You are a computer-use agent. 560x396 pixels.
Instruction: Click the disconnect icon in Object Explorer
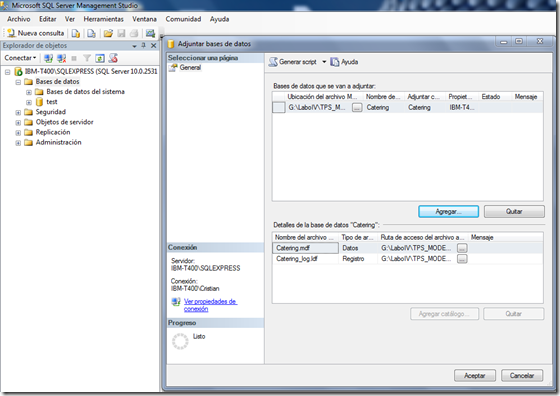pos(61,58)
